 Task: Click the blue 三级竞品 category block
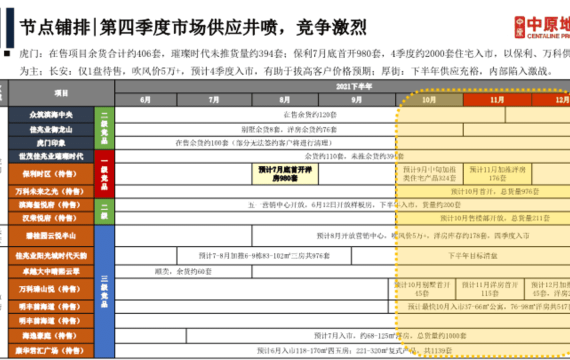(104, 291)
